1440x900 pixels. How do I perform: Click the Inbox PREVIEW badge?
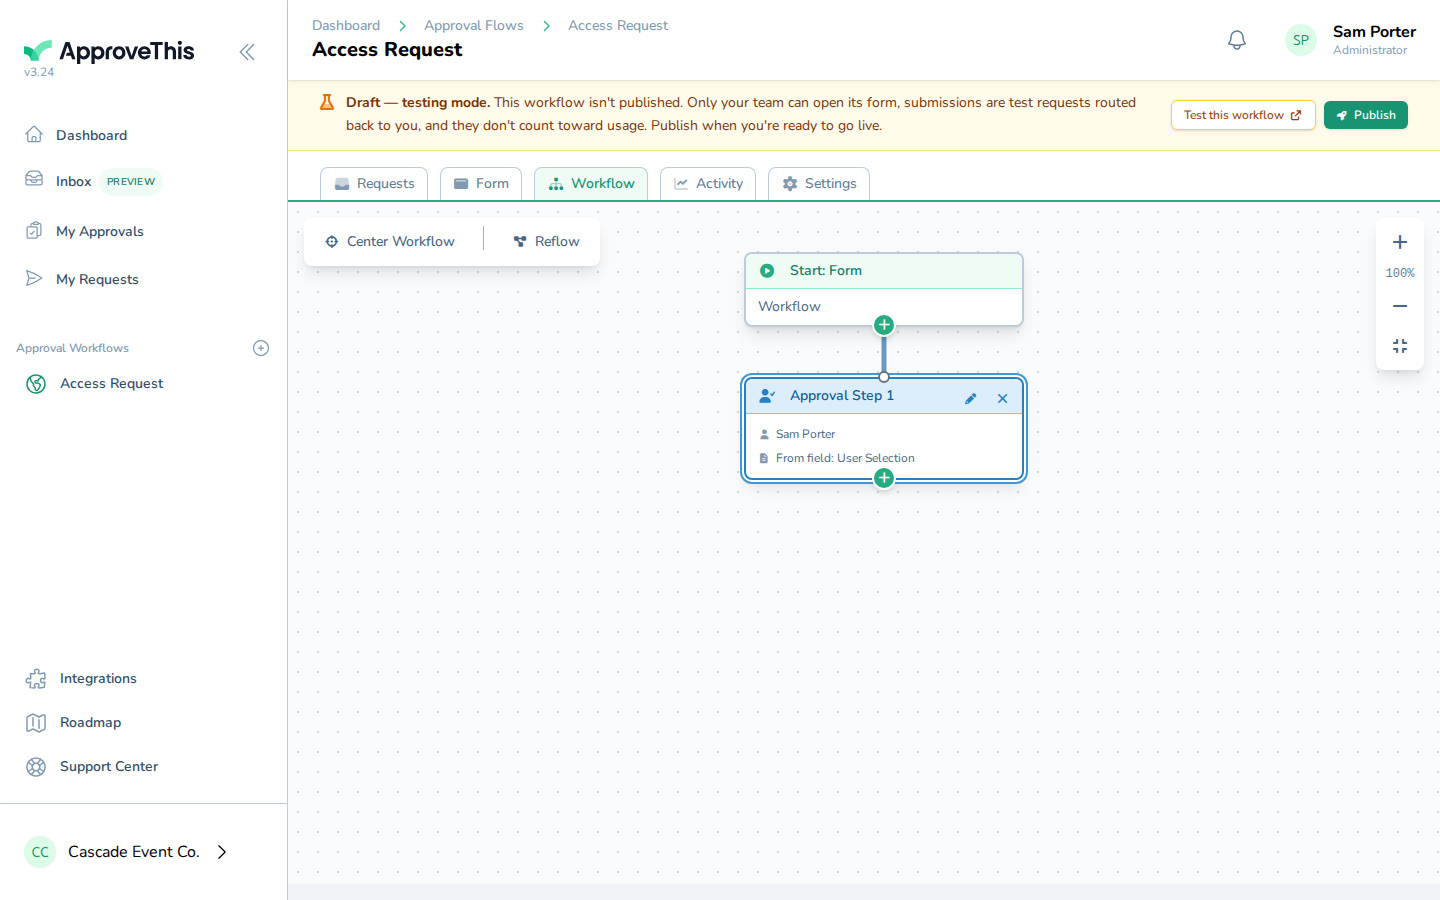click(131, 182)
